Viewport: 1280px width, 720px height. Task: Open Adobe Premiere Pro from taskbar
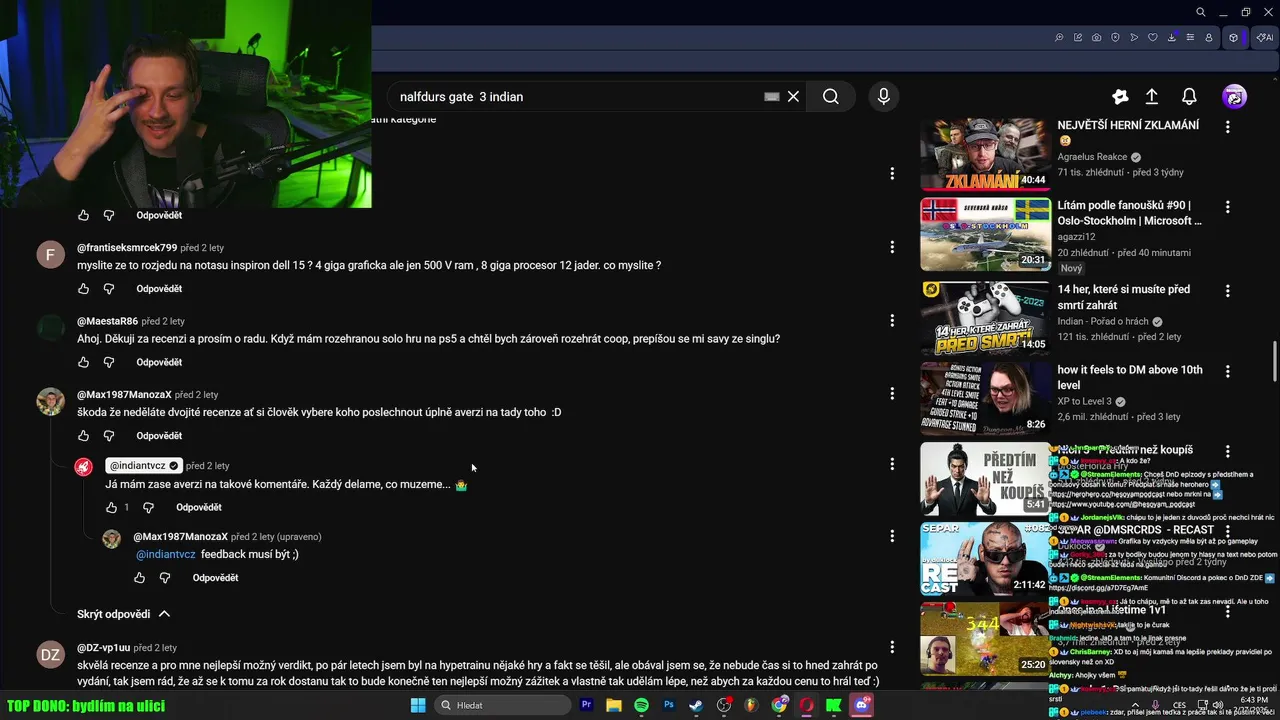coord(587,705)
